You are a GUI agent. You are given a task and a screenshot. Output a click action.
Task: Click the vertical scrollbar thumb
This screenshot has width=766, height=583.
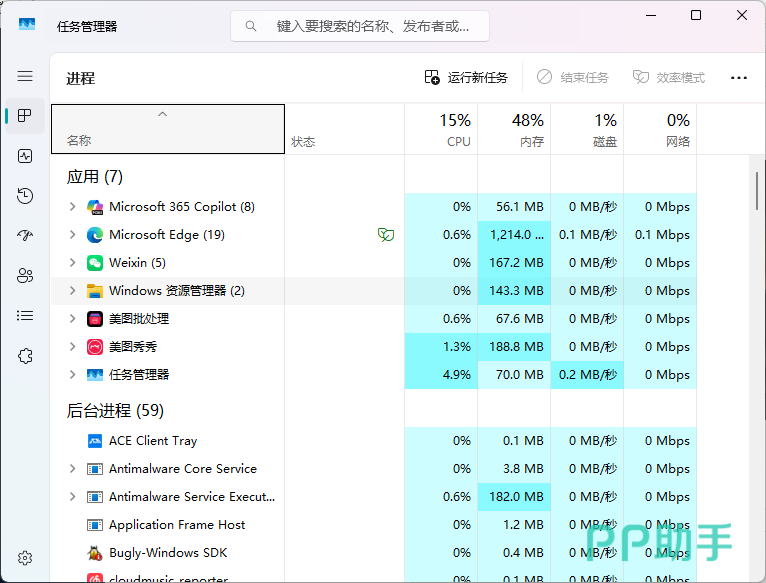tap(757, 191)
